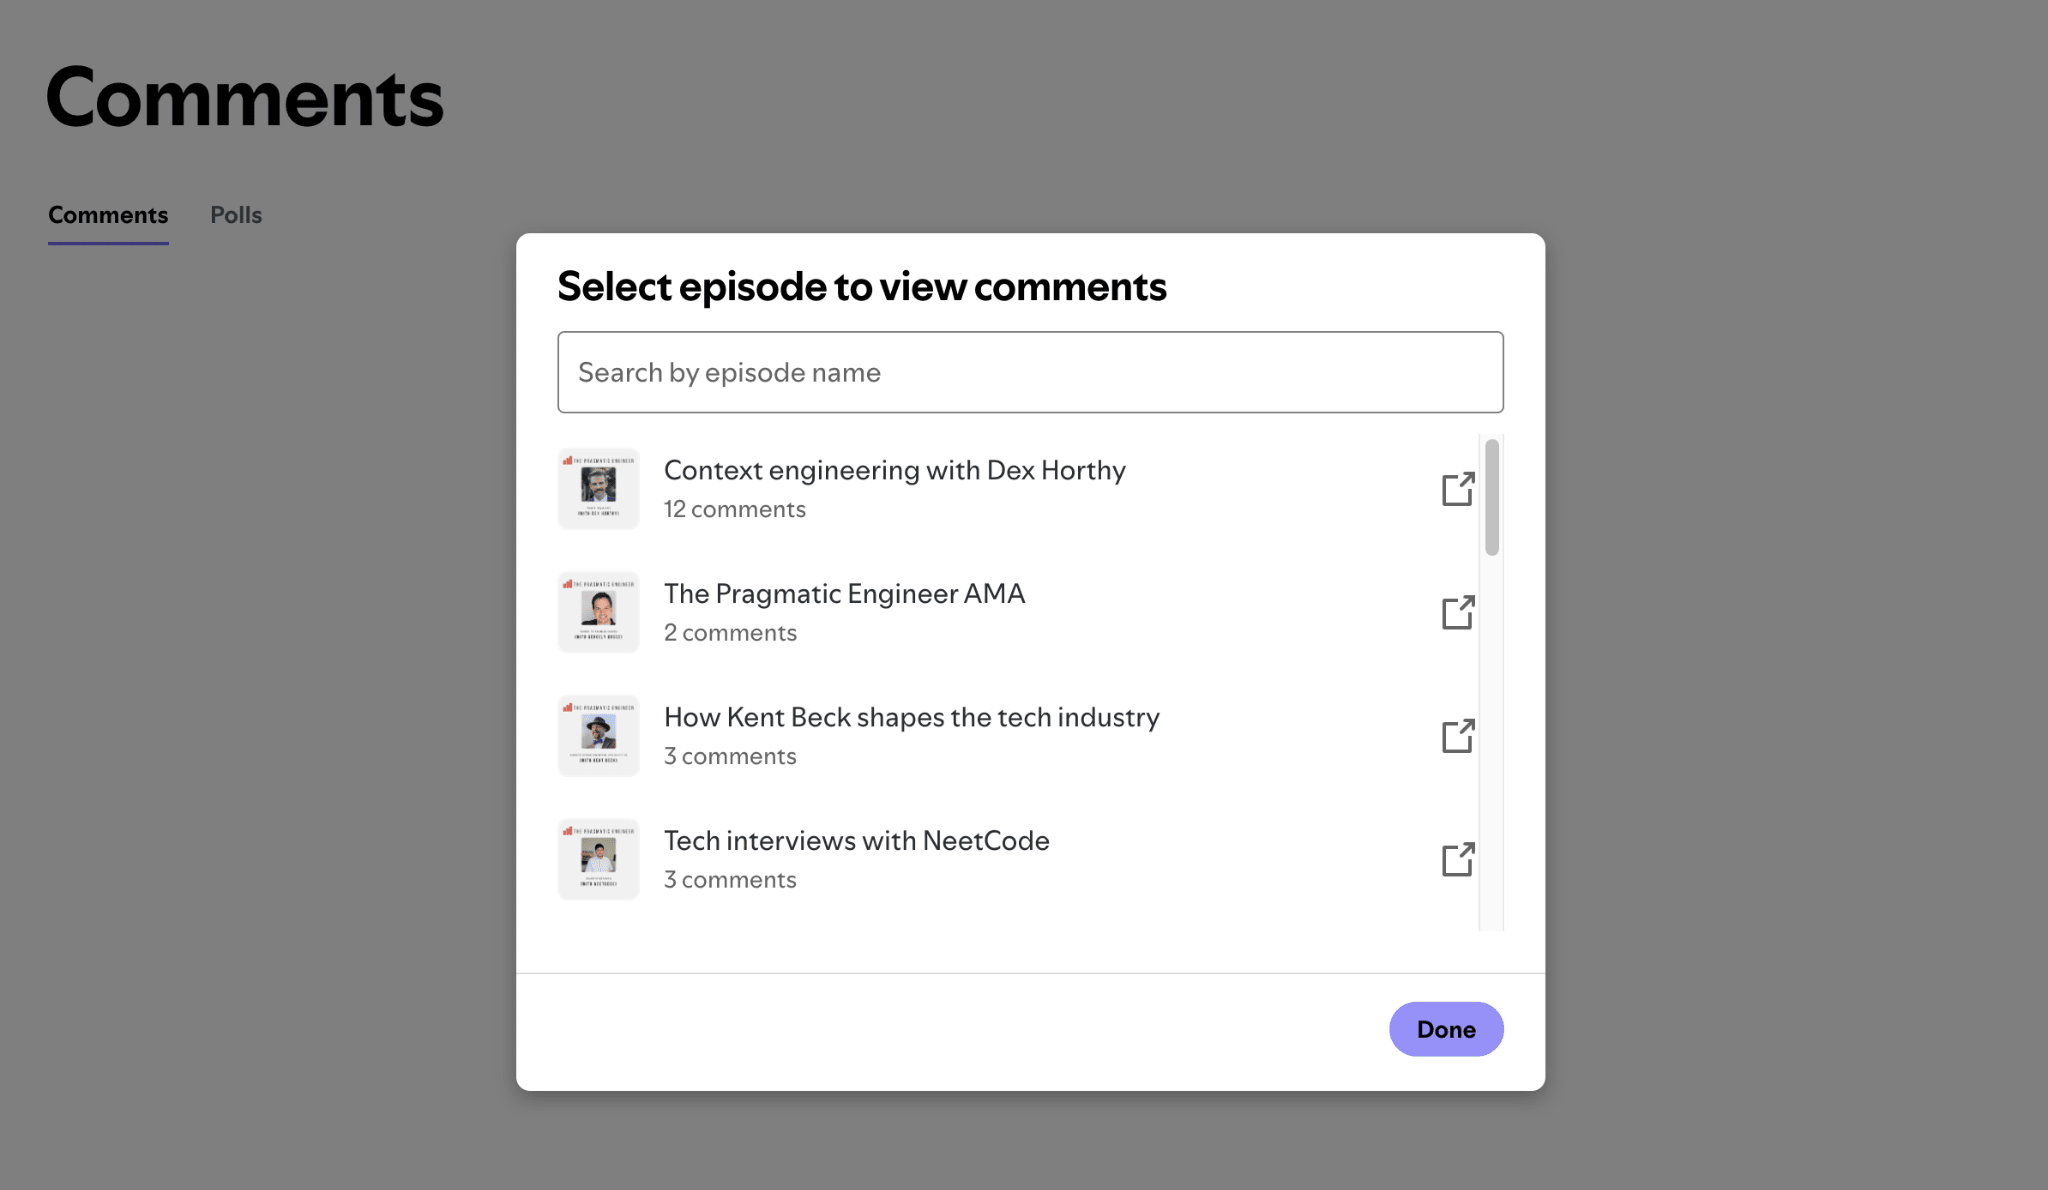Click the NeetCode episode thumbnail

click(x=598, y=859)
